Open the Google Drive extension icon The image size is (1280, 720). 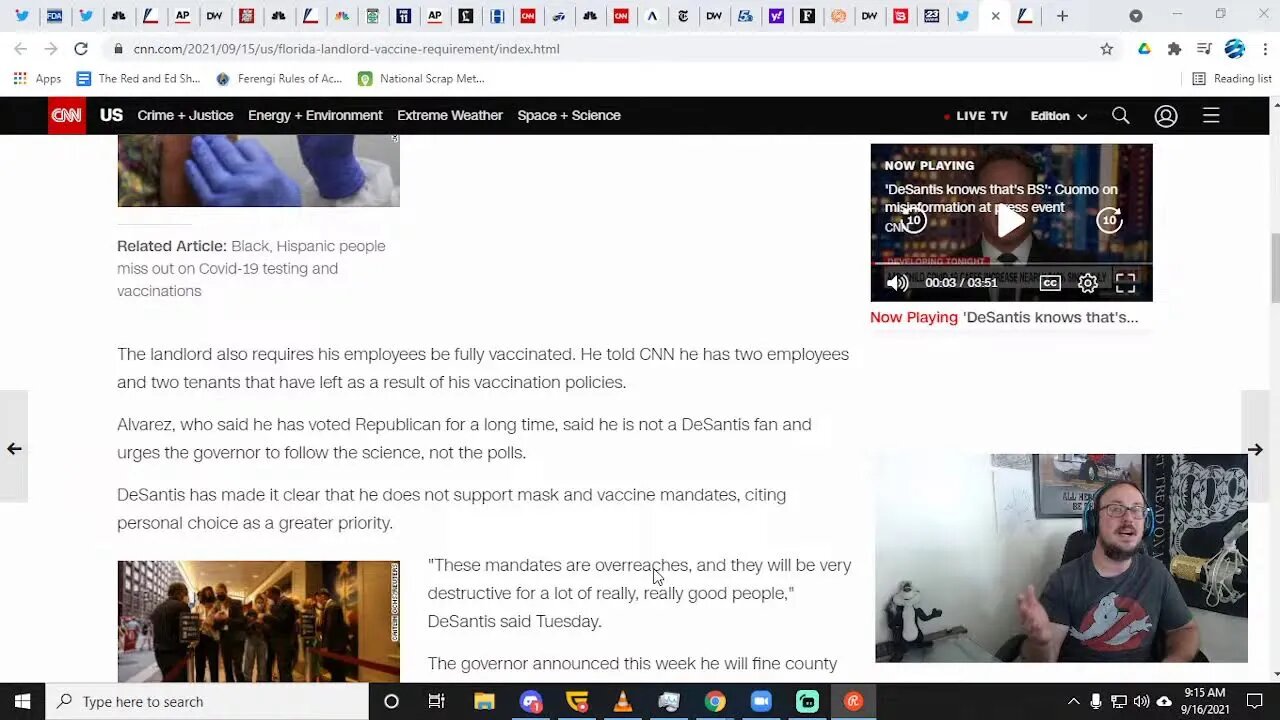(x=1144, y=48)
